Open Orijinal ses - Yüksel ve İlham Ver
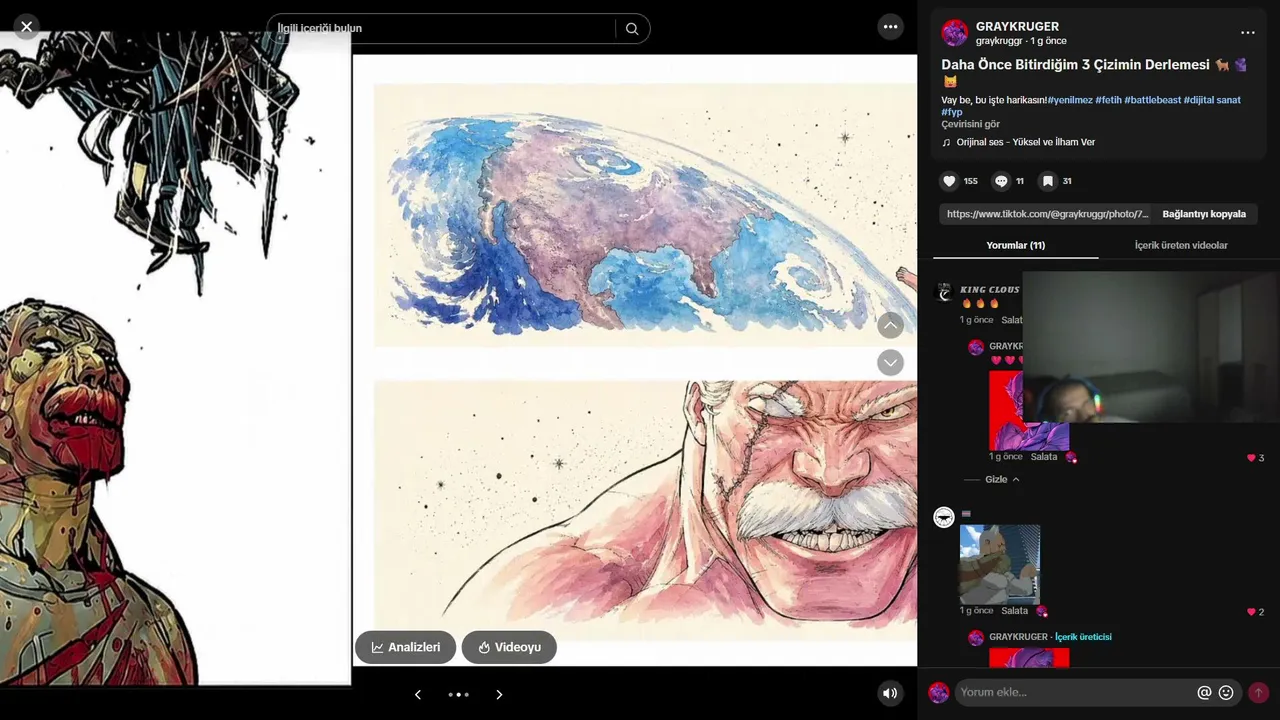 click(x=1025, y=142)
